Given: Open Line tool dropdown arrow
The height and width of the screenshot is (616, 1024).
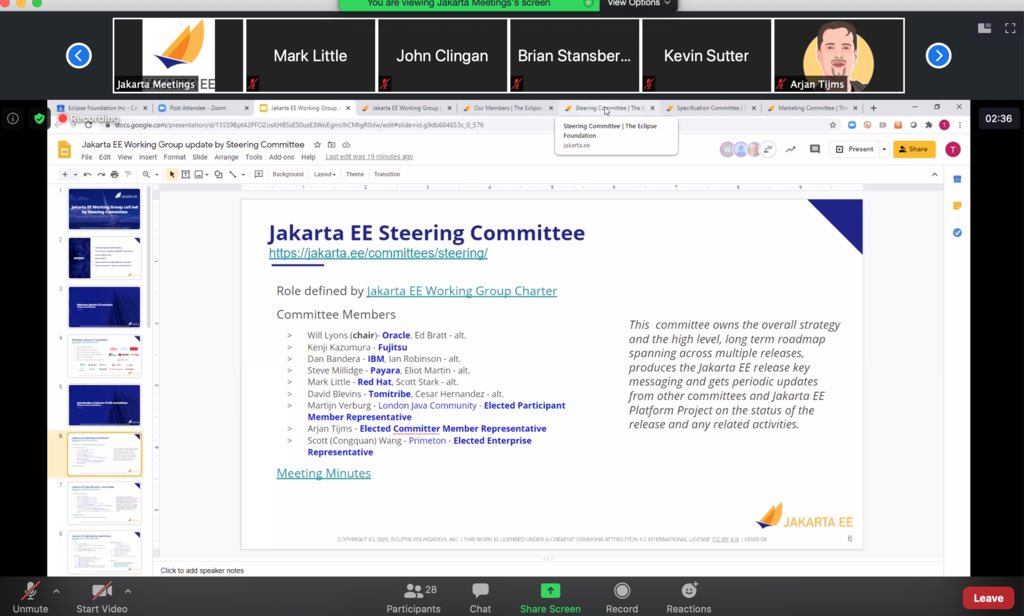Looking at the screenshot, I should pos(243,174).
